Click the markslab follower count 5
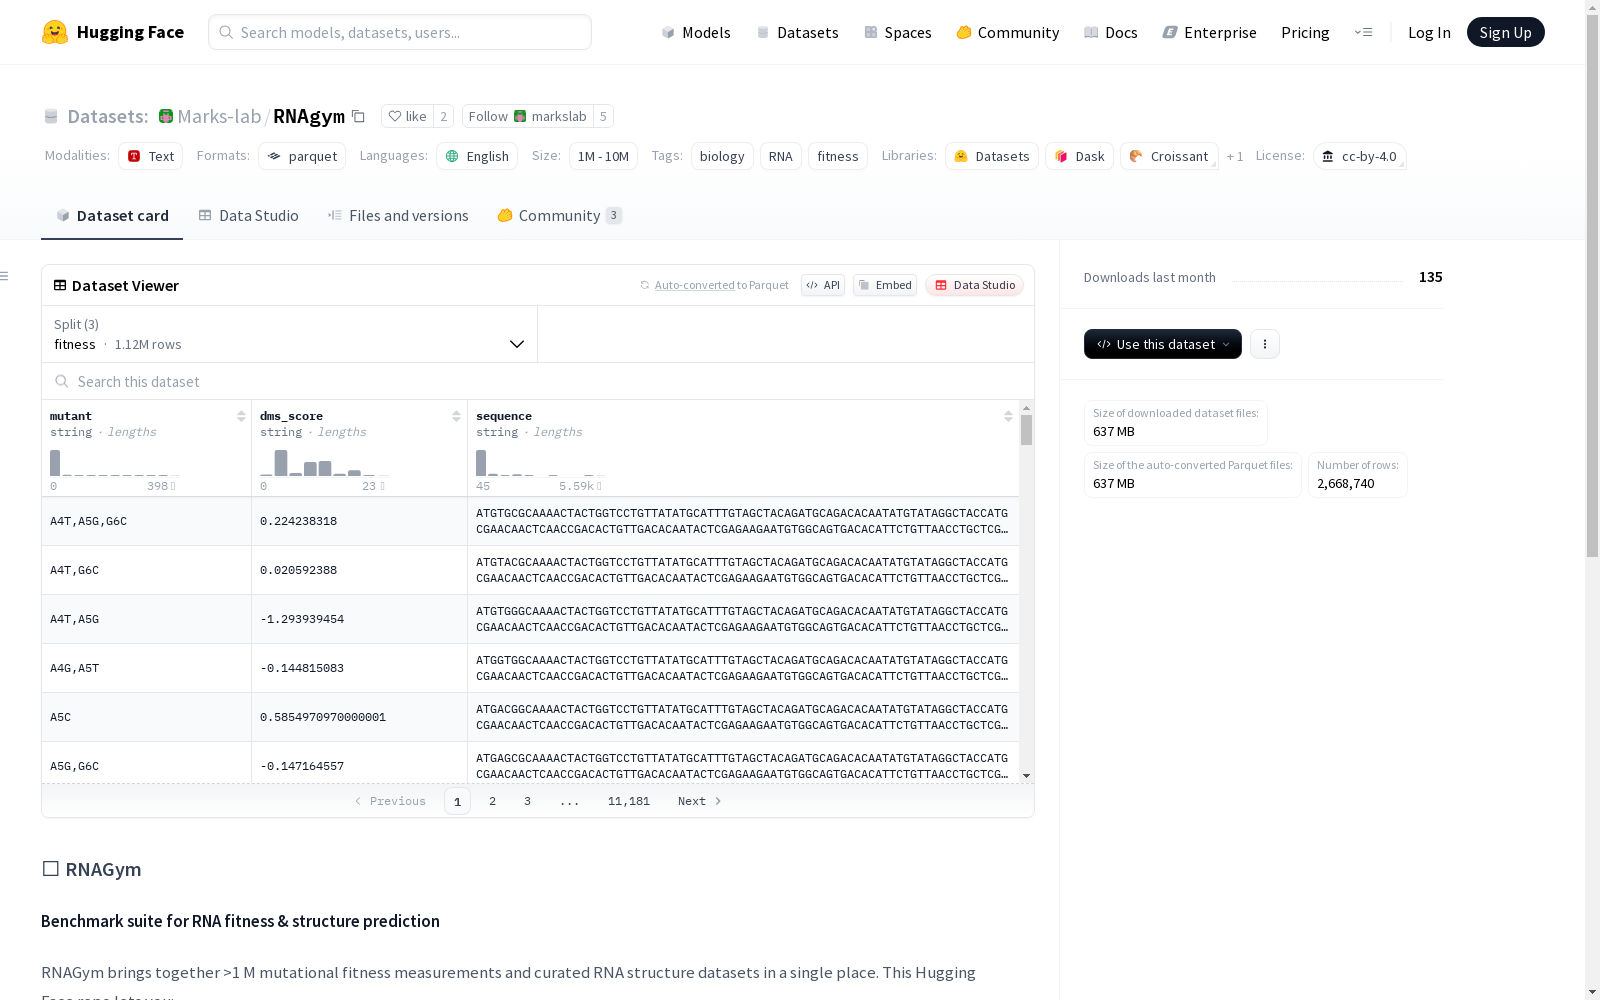The height and width of the screenshot is (1000, 1600). (x=603, y=116)
